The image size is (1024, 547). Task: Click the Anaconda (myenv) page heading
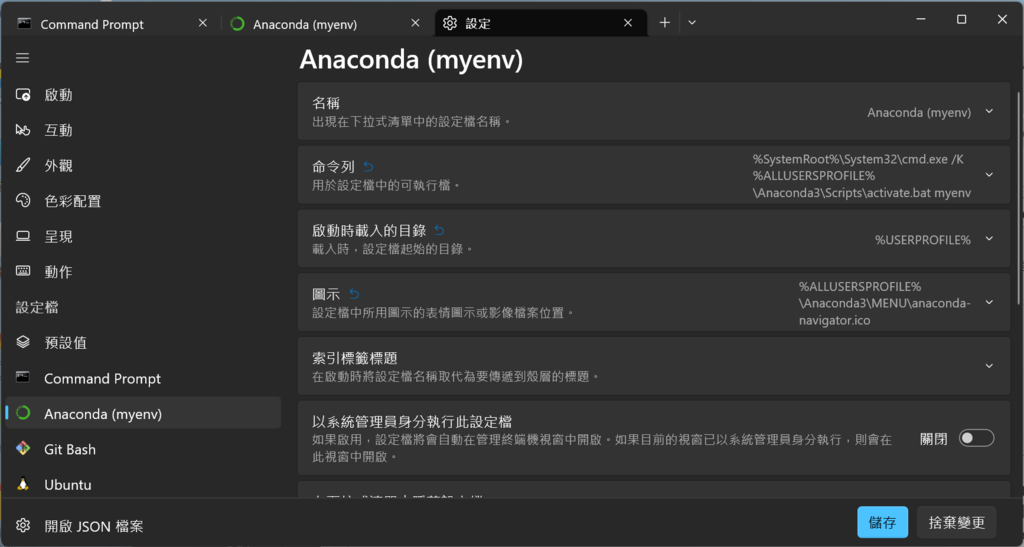coord(411,60)
